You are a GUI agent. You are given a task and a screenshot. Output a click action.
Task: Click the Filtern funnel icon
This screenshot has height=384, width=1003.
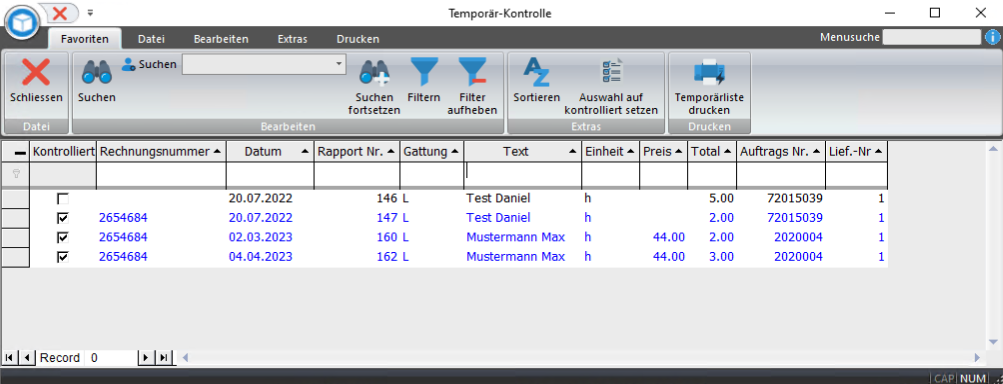pos(423,72)
